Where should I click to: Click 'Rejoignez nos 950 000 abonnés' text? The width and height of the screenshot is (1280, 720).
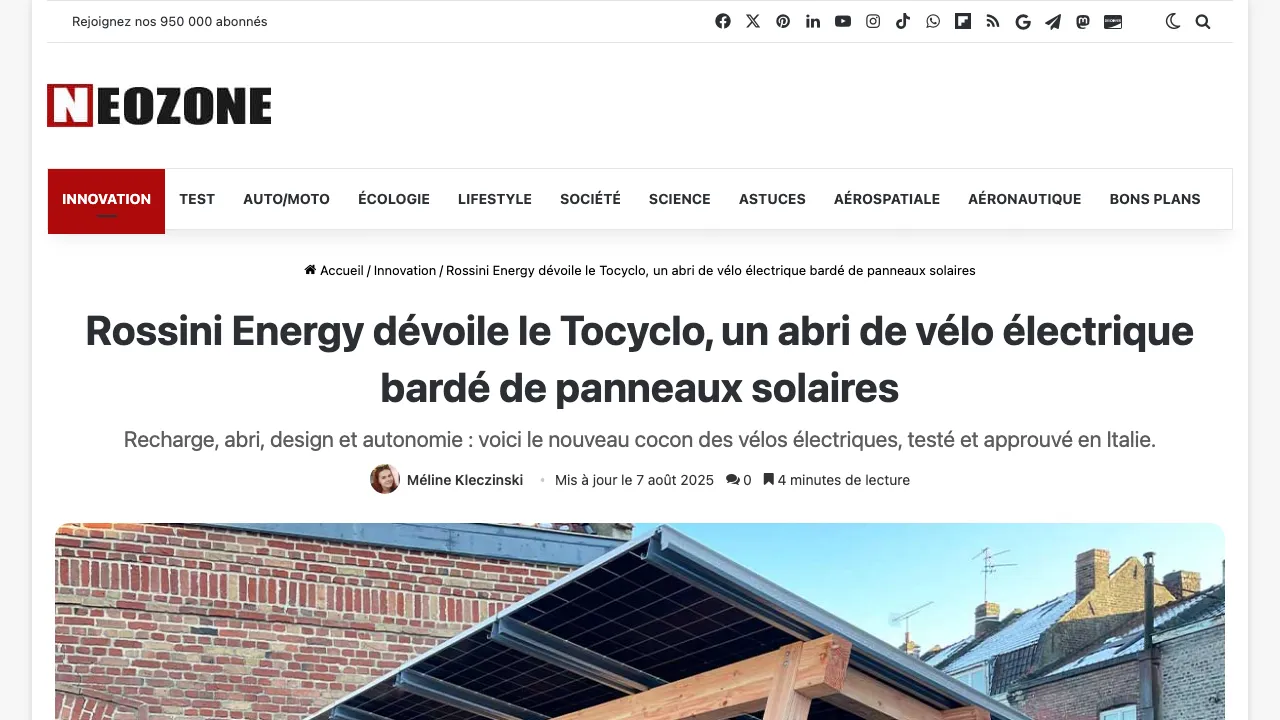pos(170,21)
